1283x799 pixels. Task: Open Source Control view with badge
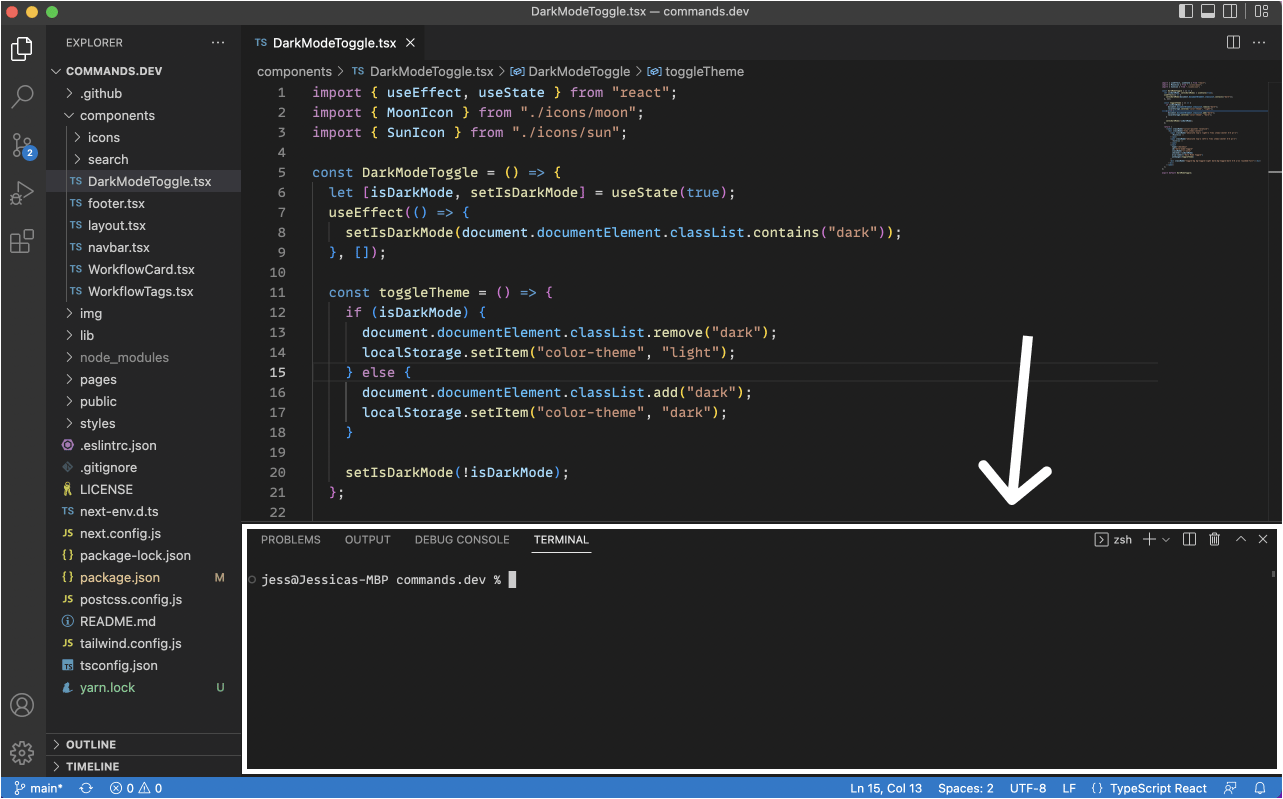[x=22, y=145]
